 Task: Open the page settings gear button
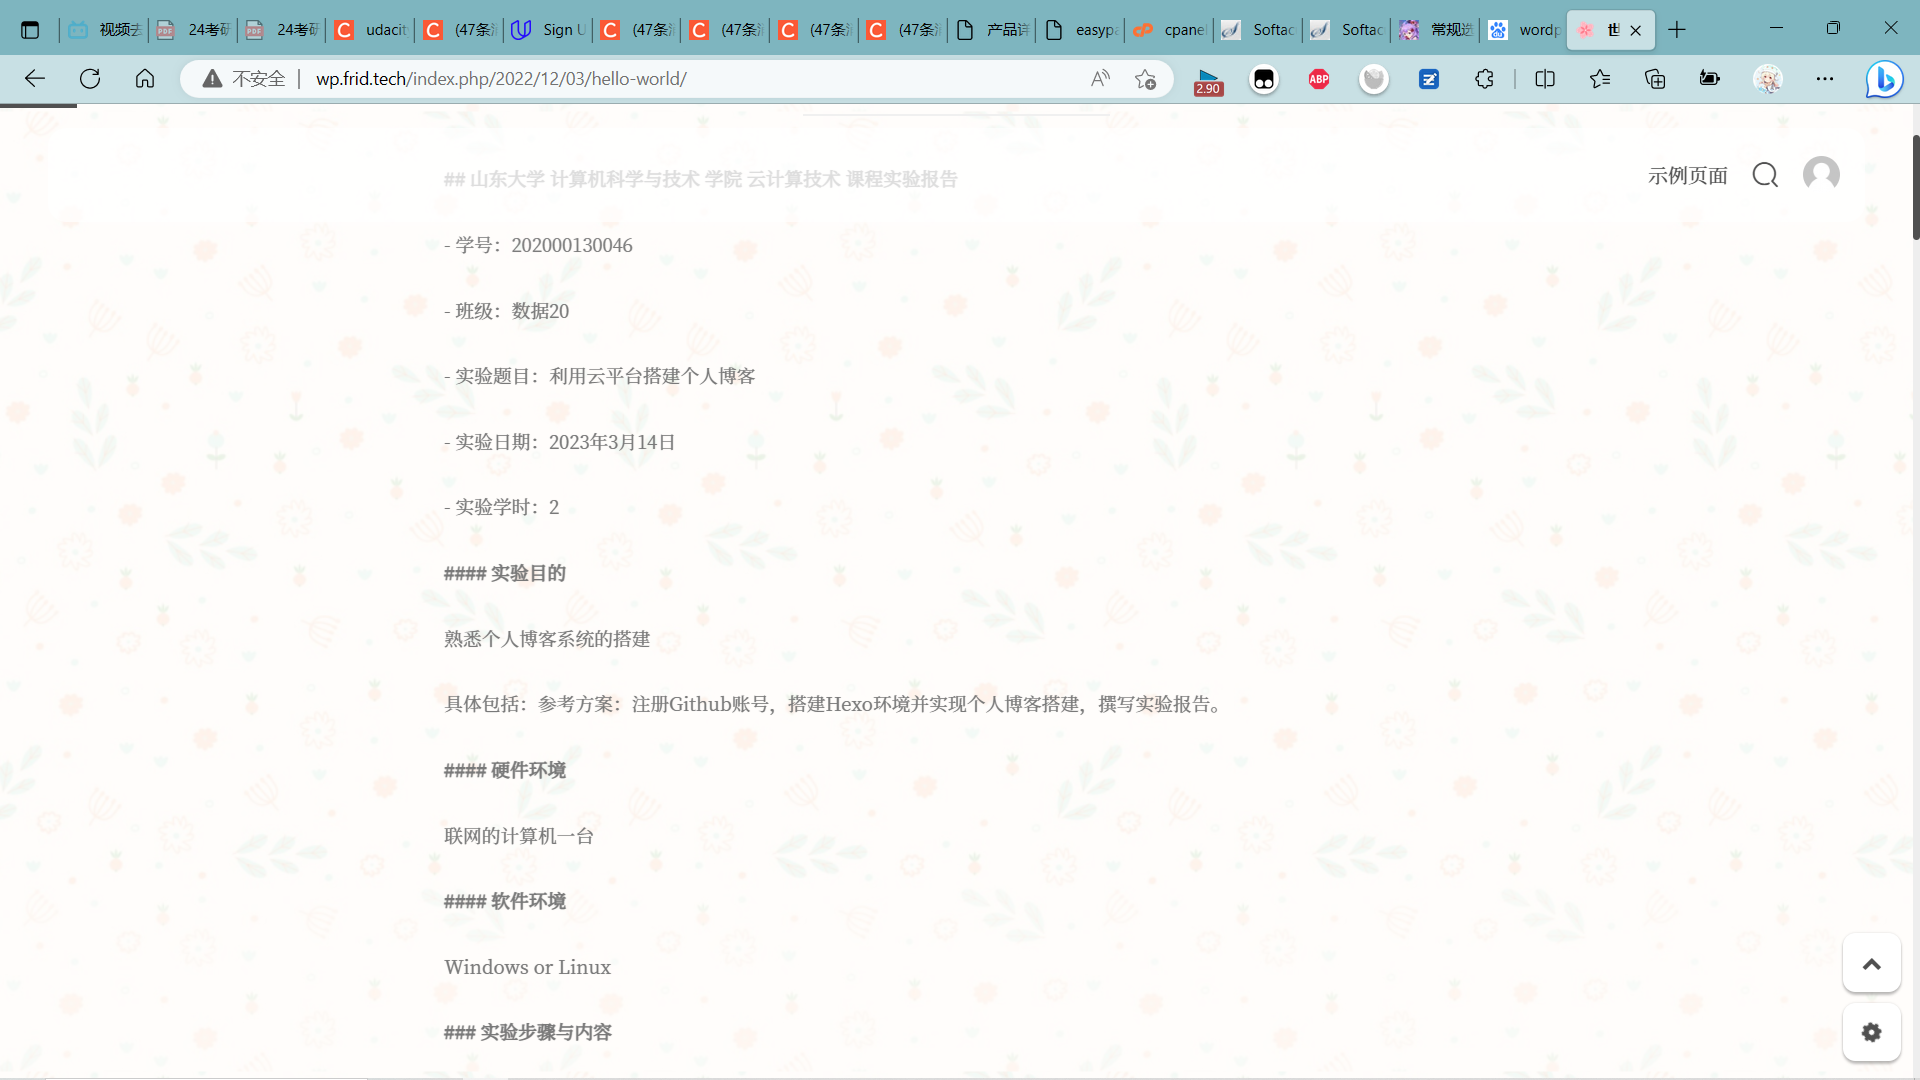pyautogui.click(x=1871, y=1032)
